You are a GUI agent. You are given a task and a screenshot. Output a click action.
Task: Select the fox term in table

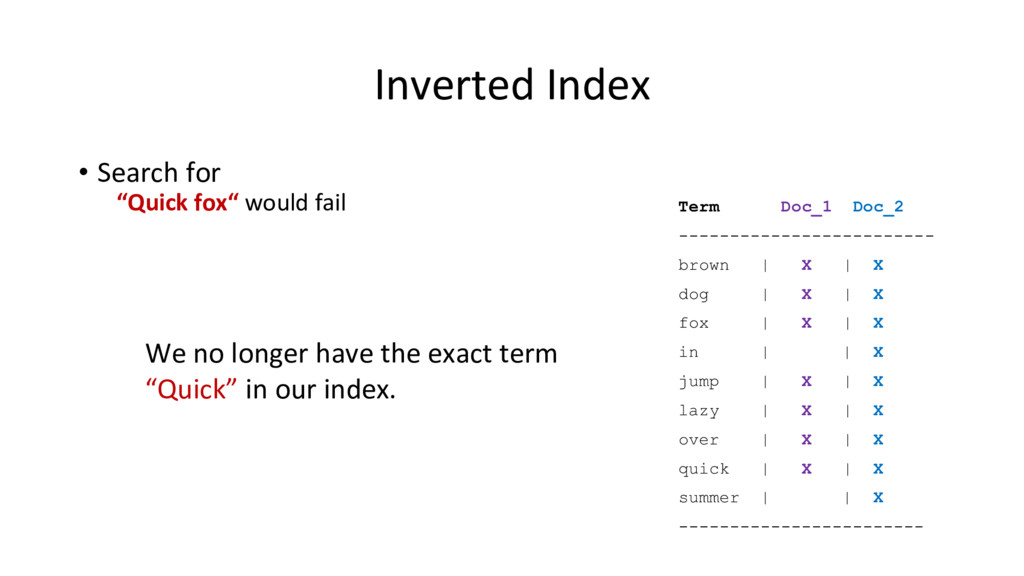694,323
